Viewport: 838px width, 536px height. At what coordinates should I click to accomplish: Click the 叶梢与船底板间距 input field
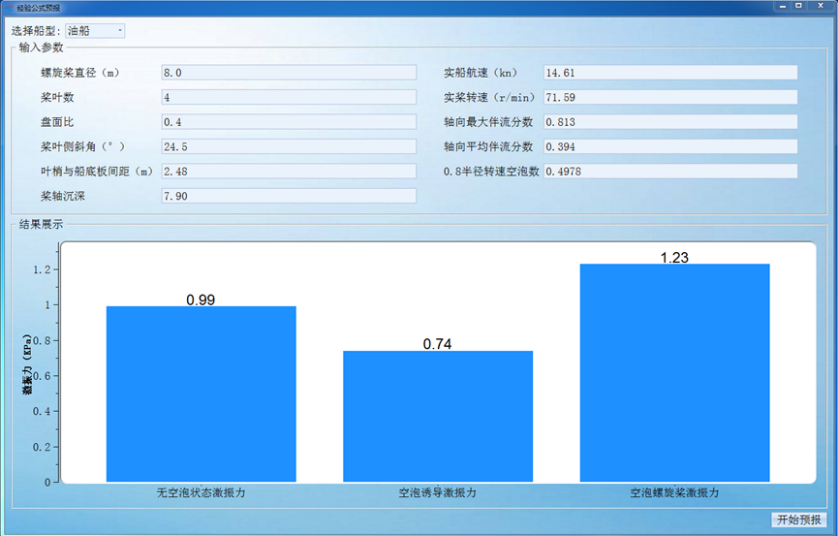pos(288,171)
